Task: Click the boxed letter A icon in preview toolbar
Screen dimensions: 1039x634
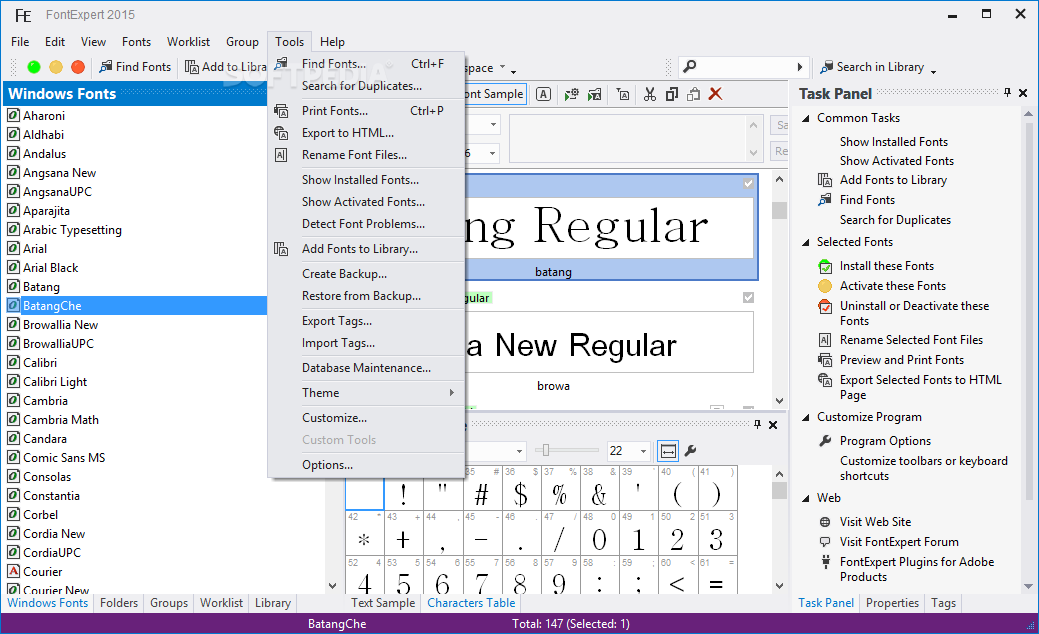Action: click(x=543, y=94)
